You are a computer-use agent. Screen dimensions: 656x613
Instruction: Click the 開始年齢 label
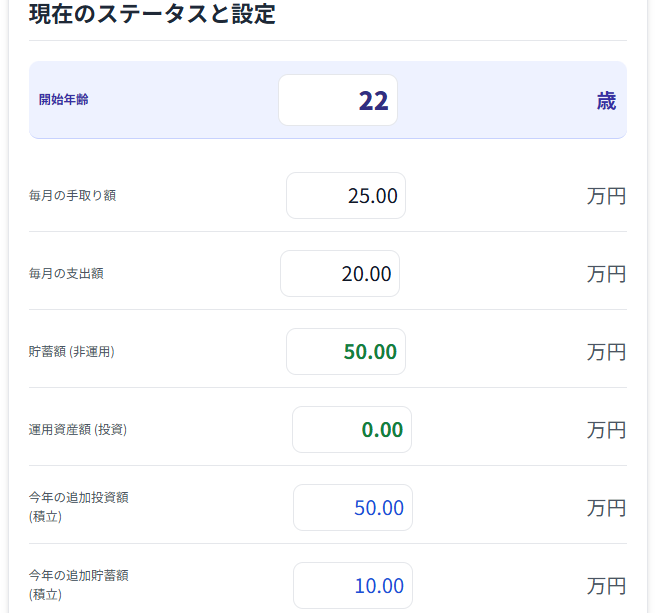coord(64,100)
